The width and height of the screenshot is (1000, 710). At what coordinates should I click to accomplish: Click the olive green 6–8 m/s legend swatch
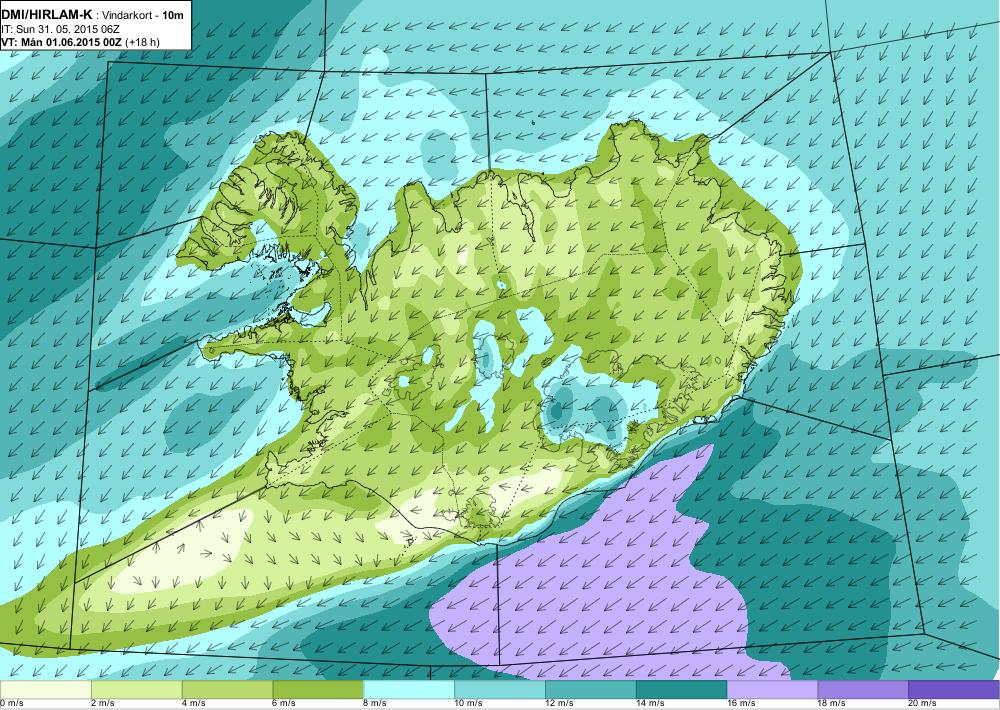[x=318, y=690]
